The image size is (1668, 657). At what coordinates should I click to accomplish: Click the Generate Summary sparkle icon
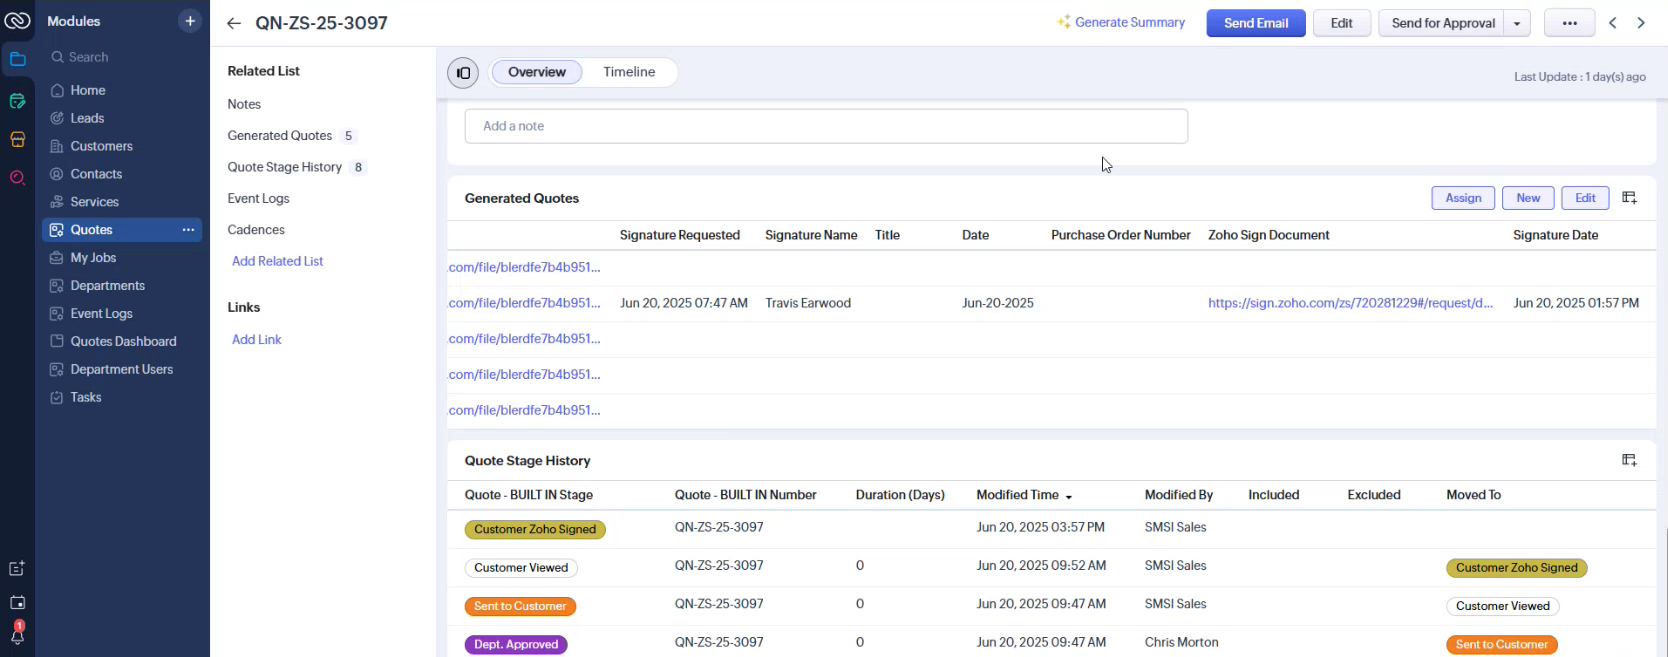pos(1064,22)
